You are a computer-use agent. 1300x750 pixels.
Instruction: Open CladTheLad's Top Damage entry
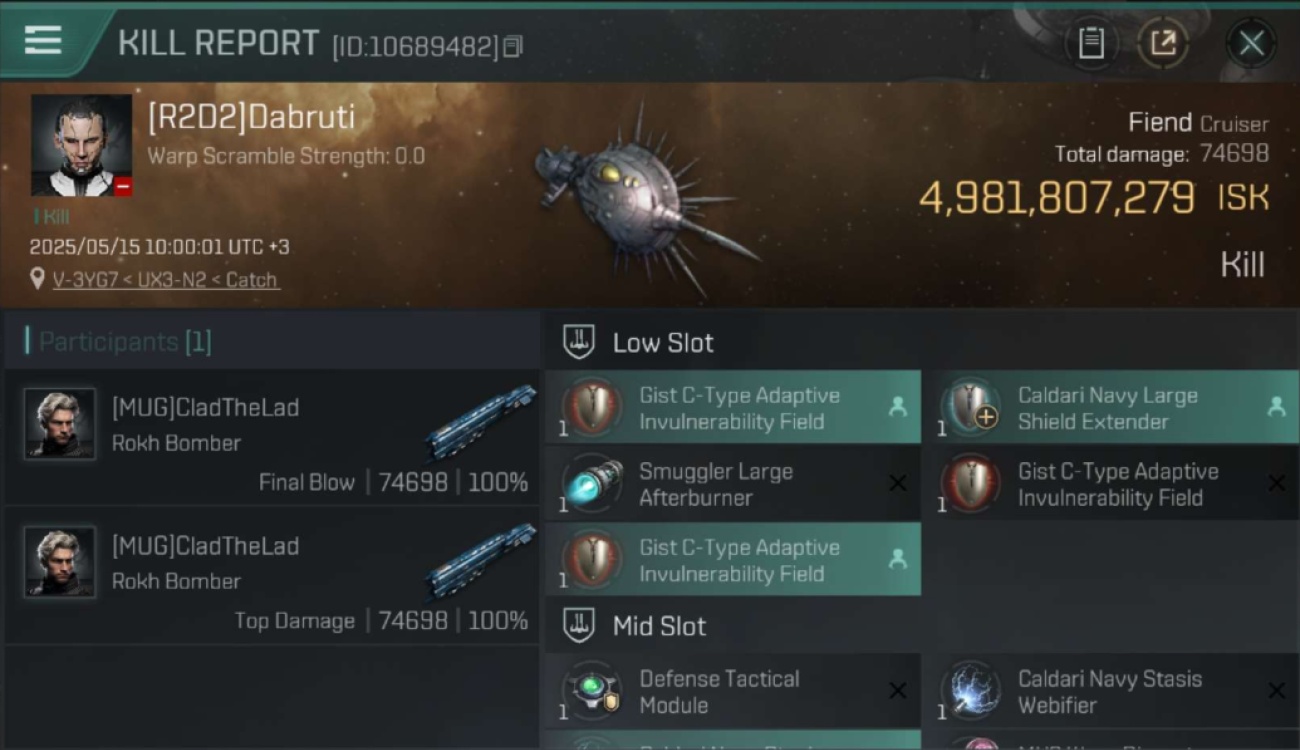click(x=272, y=575)
